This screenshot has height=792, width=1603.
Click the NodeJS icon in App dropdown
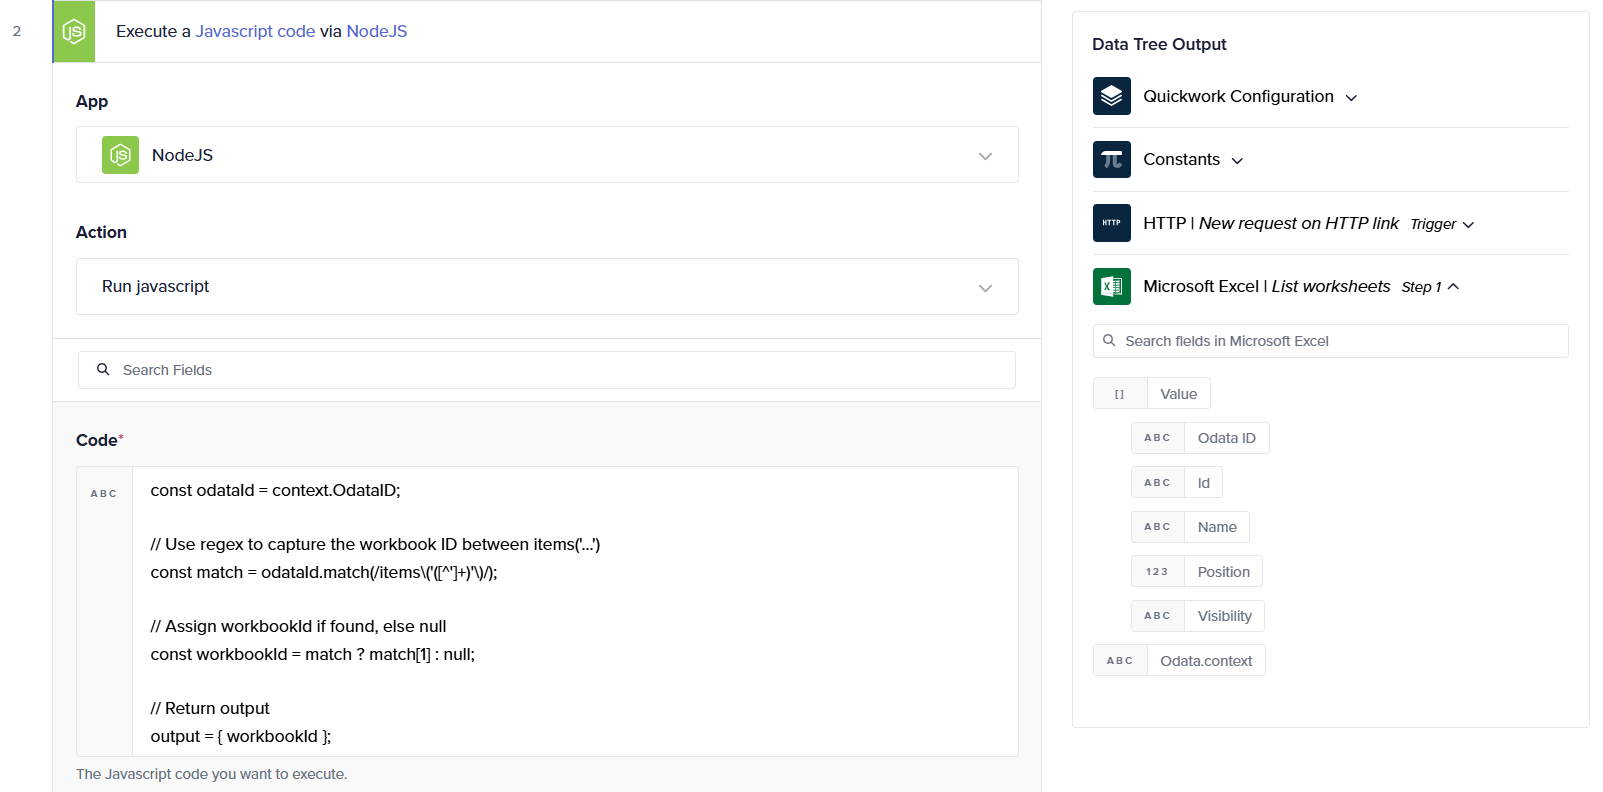point(120,155)
